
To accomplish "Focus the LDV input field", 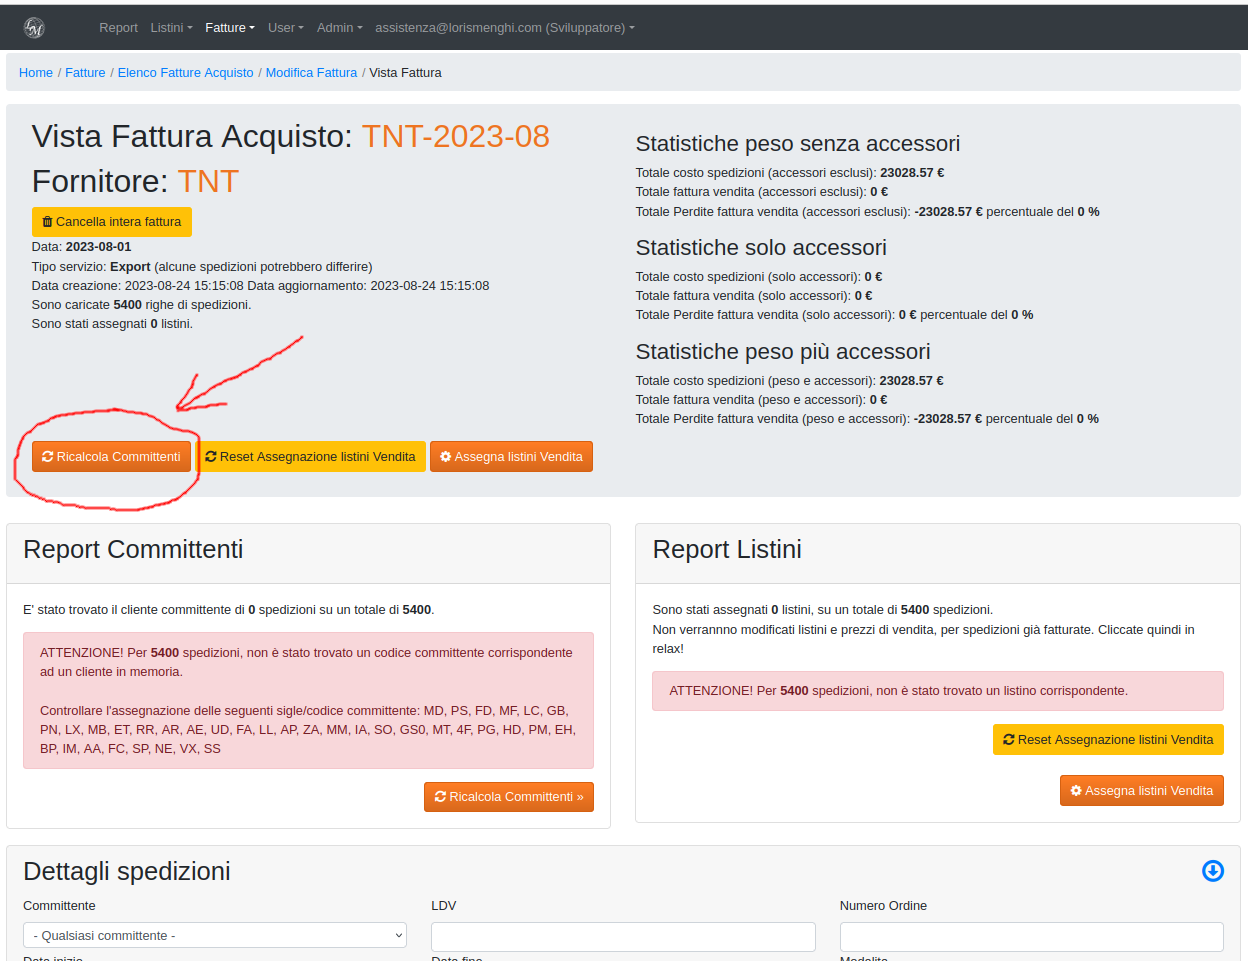I will pyautogui.click(x=622, y=936).
